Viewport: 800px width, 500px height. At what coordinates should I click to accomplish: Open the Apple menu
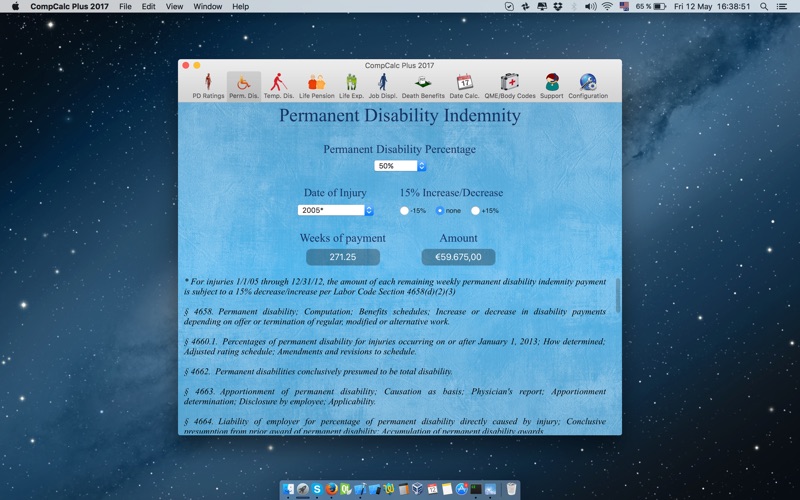pyautogui.click(x=15, y=6)
